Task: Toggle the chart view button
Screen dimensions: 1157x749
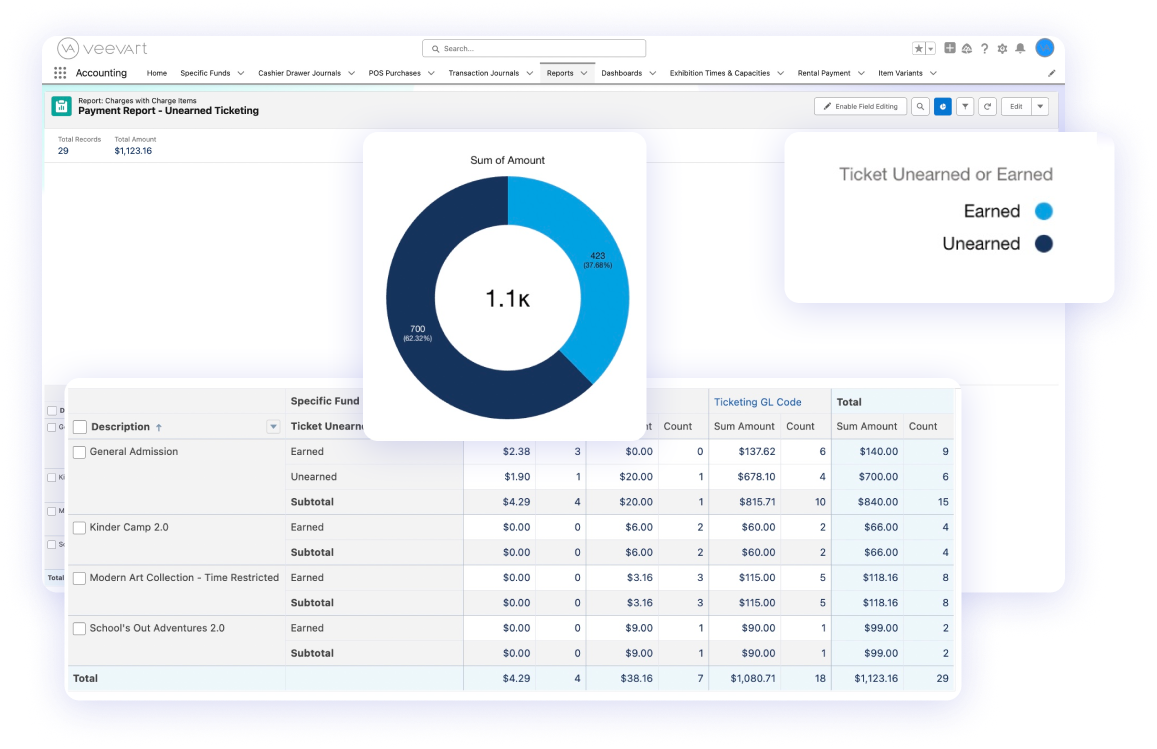Action: [x=942, y=106]
